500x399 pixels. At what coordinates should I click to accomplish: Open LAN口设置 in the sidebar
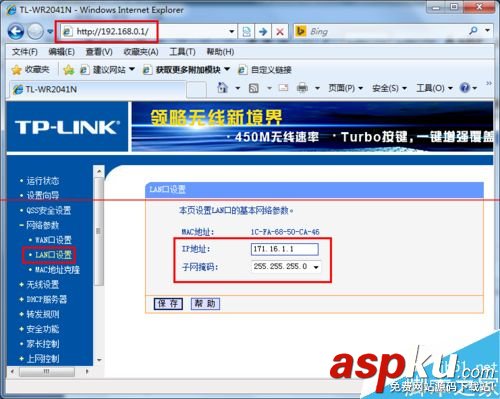tap(53, 255)
